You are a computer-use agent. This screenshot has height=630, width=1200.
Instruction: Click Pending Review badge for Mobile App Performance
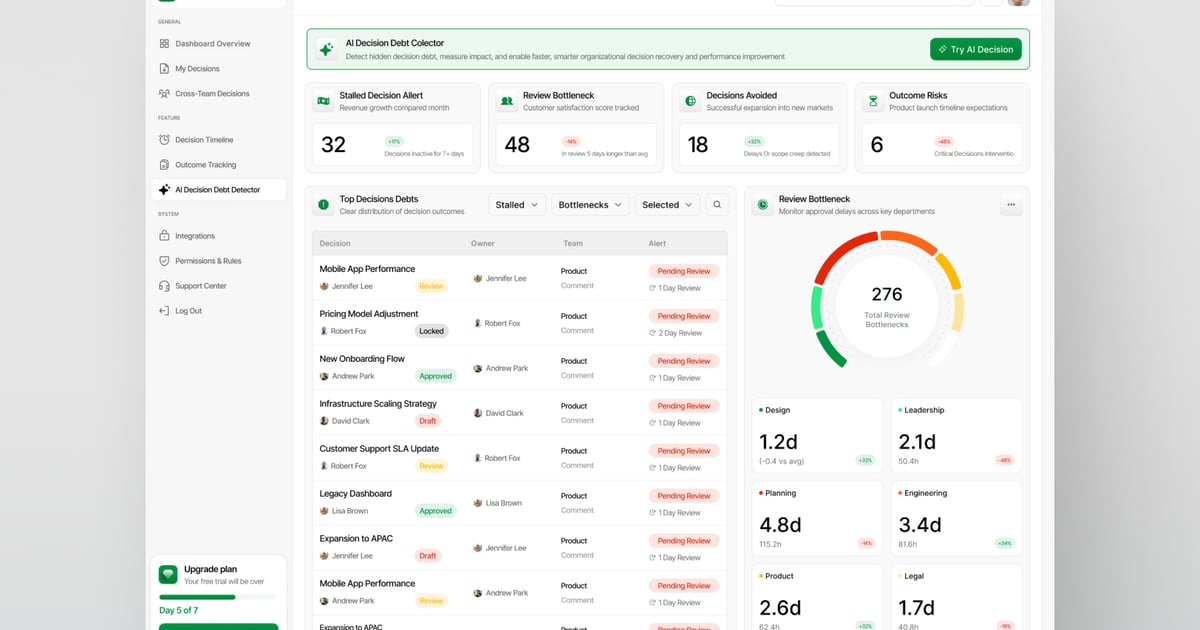pyautogui.click(x=684, y=271)
